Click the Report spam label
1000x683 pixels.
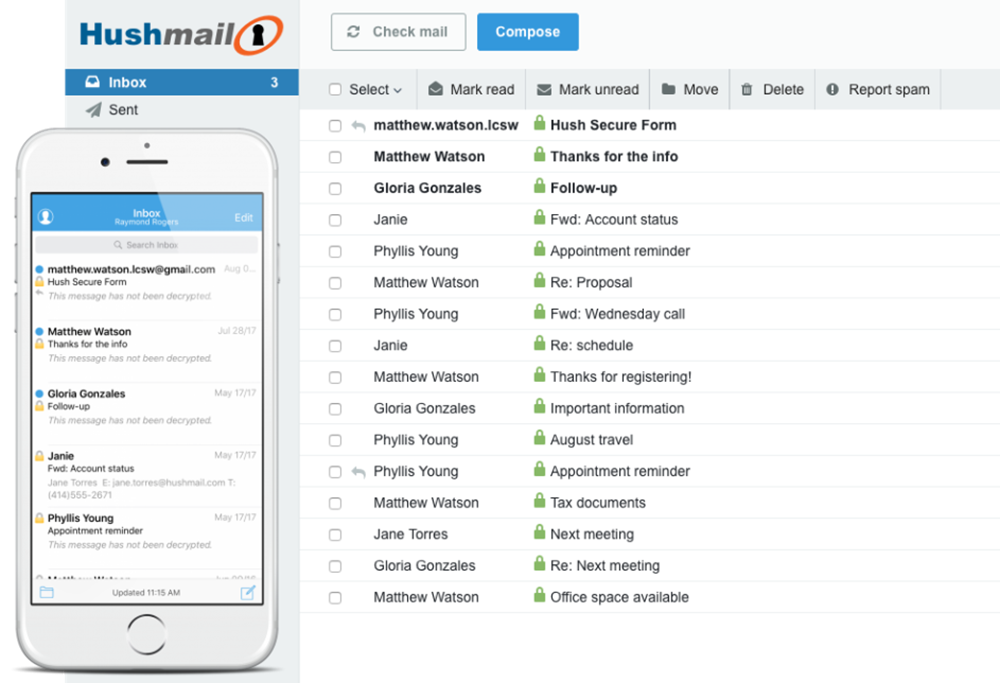(889, 89)
